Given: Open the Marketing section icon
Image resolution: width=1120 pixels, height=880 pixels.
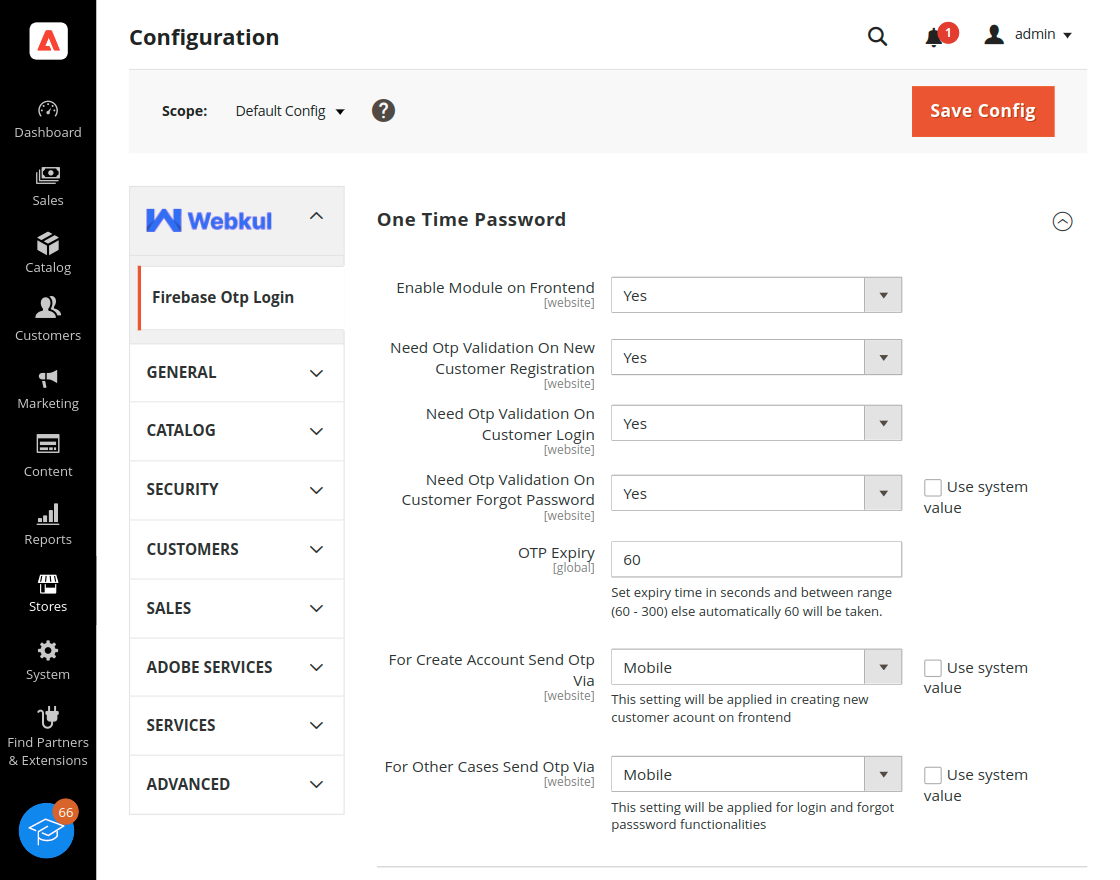Looking at the screenshot, I should [47, 388].
